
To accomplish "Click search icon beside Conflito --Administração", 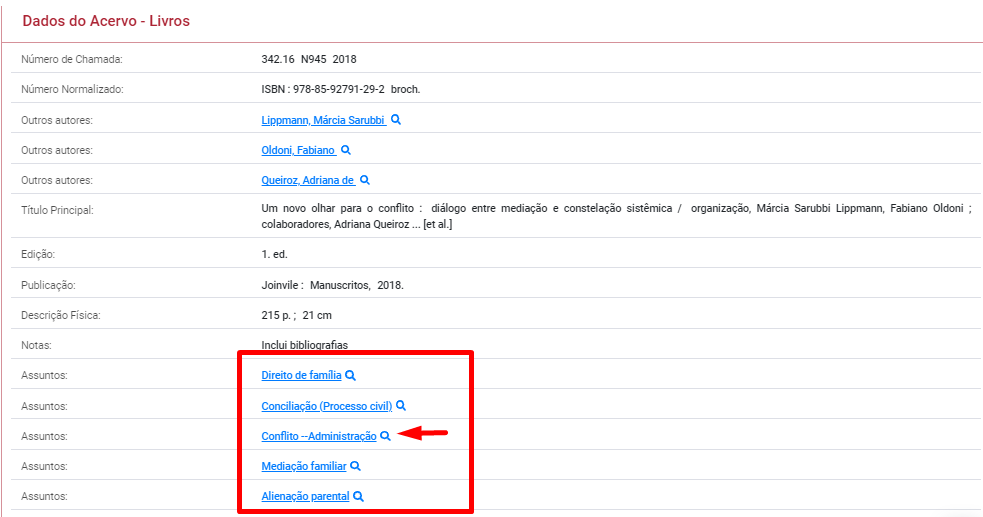I will click(386, 436).
